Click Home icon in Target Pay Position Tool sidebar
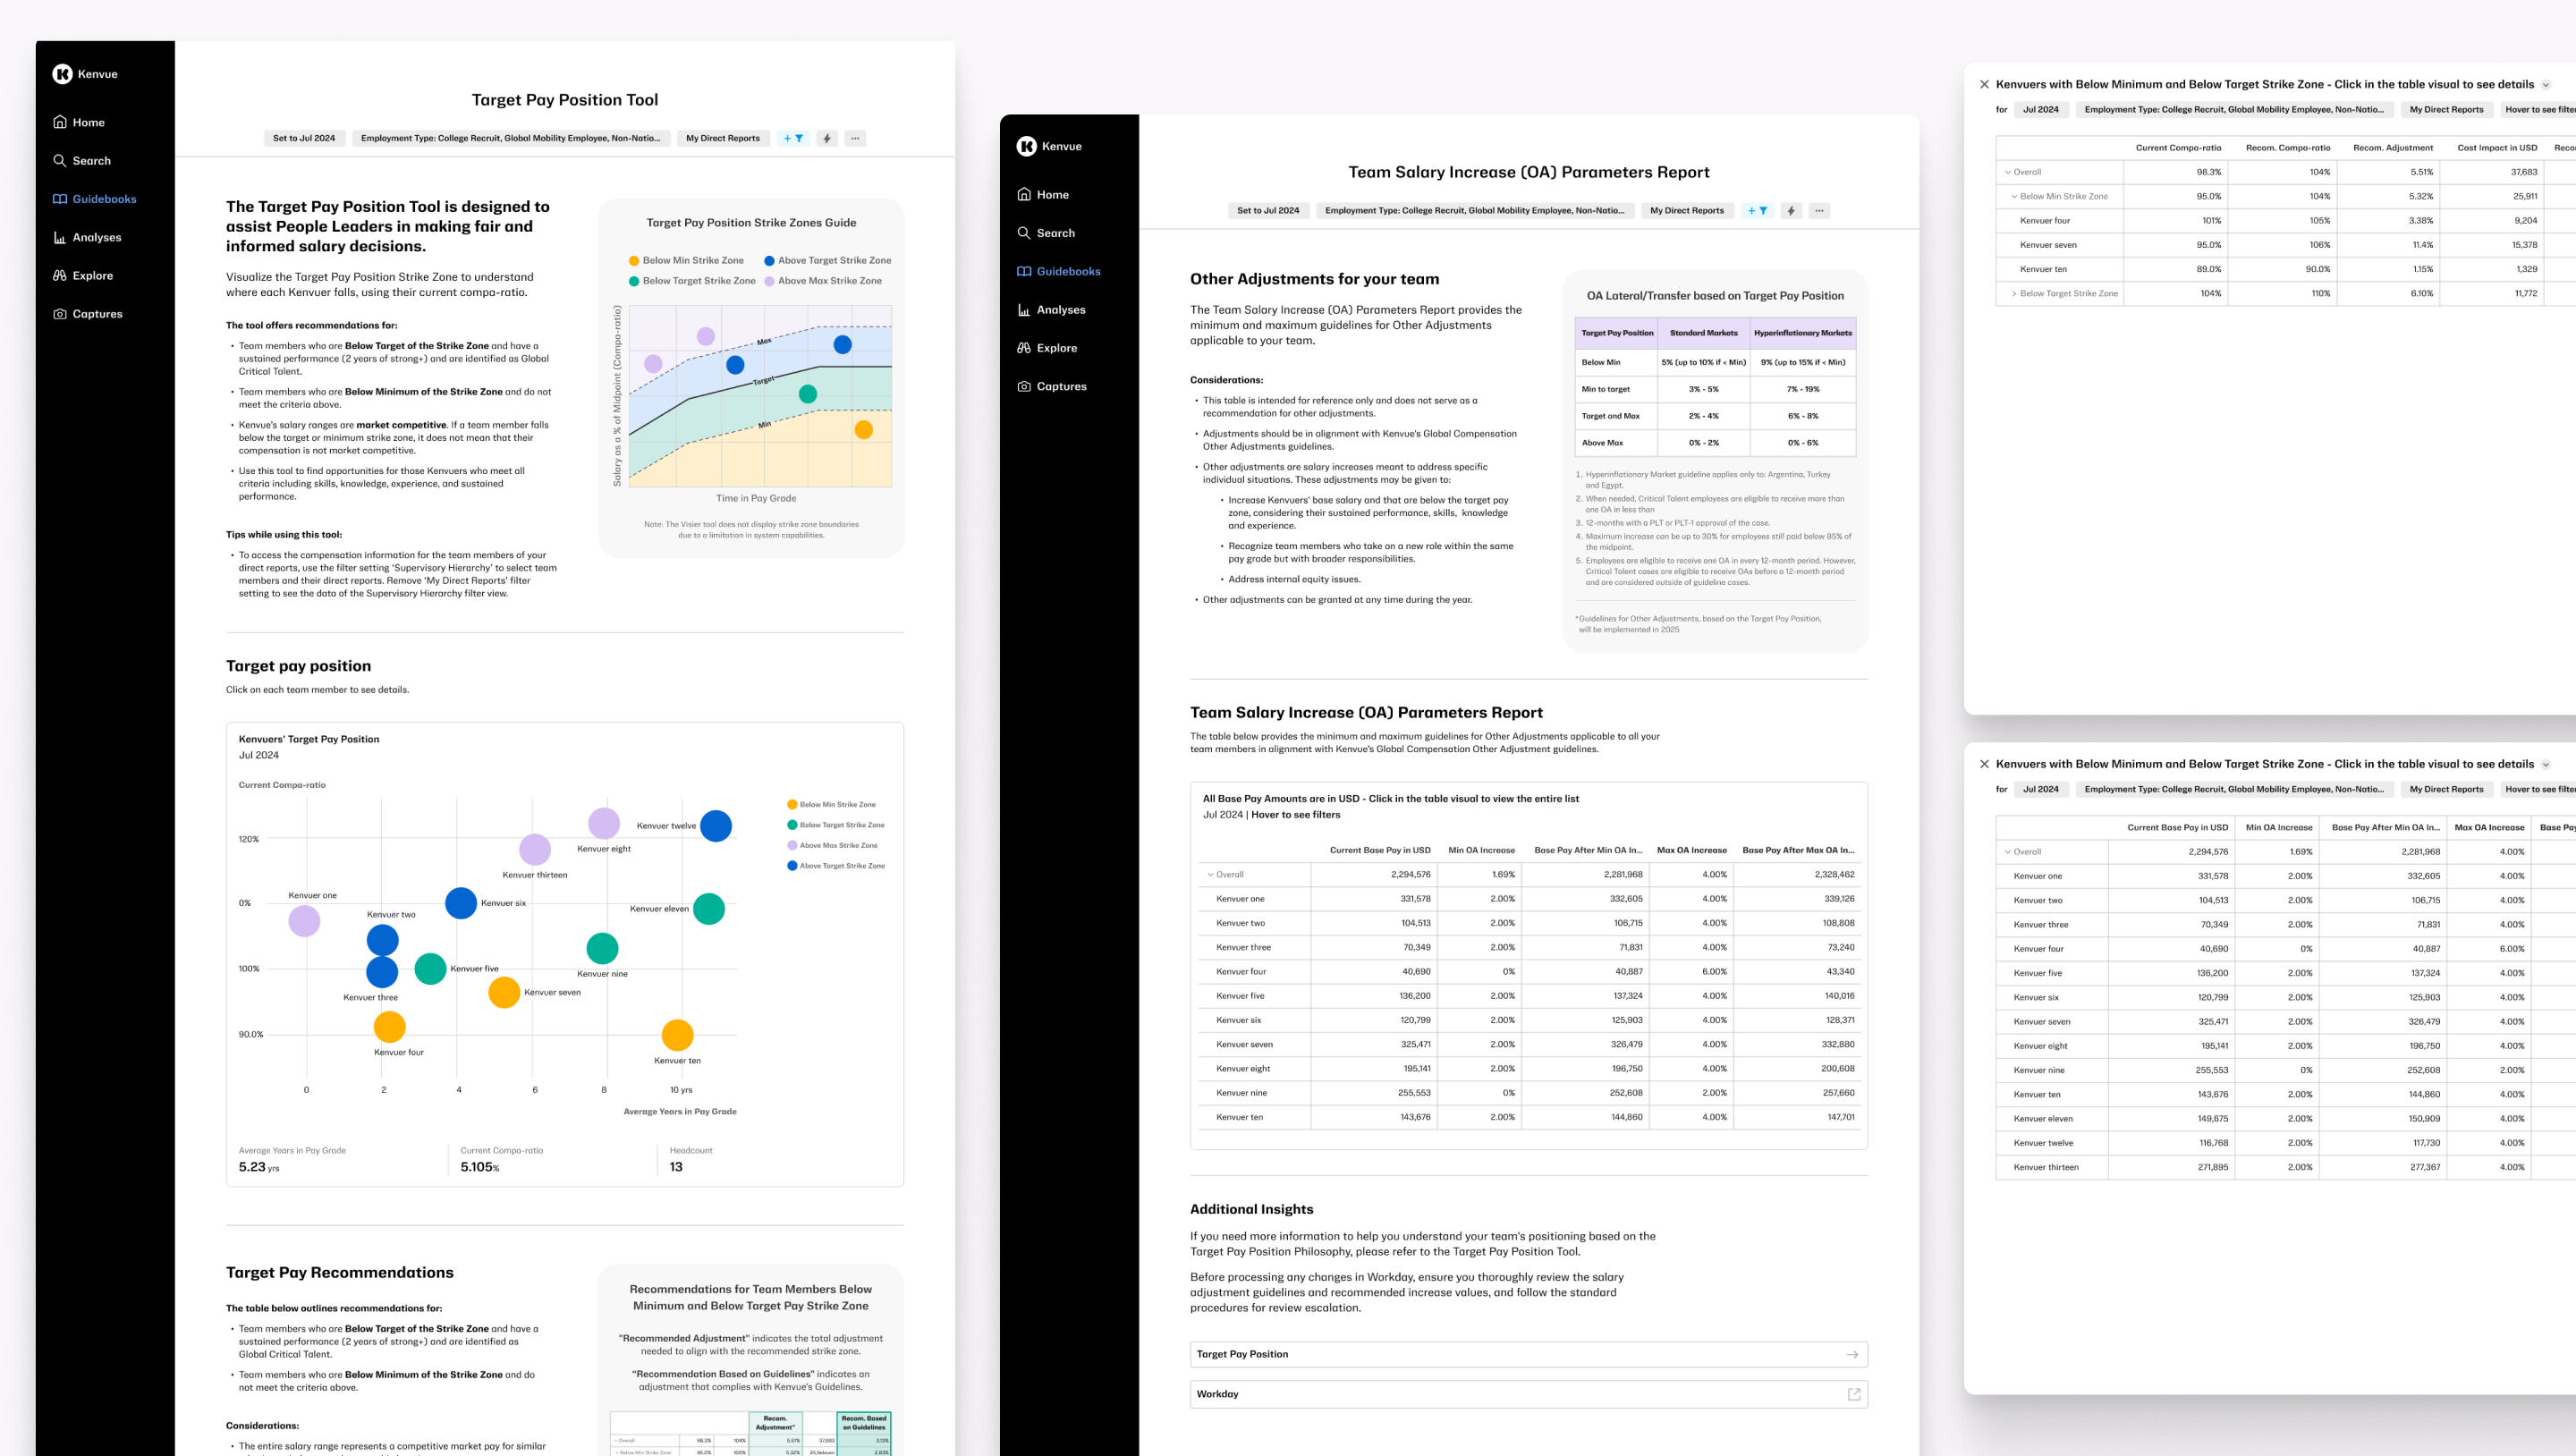Screen dimensions: 2576x1456 [60, 122]
